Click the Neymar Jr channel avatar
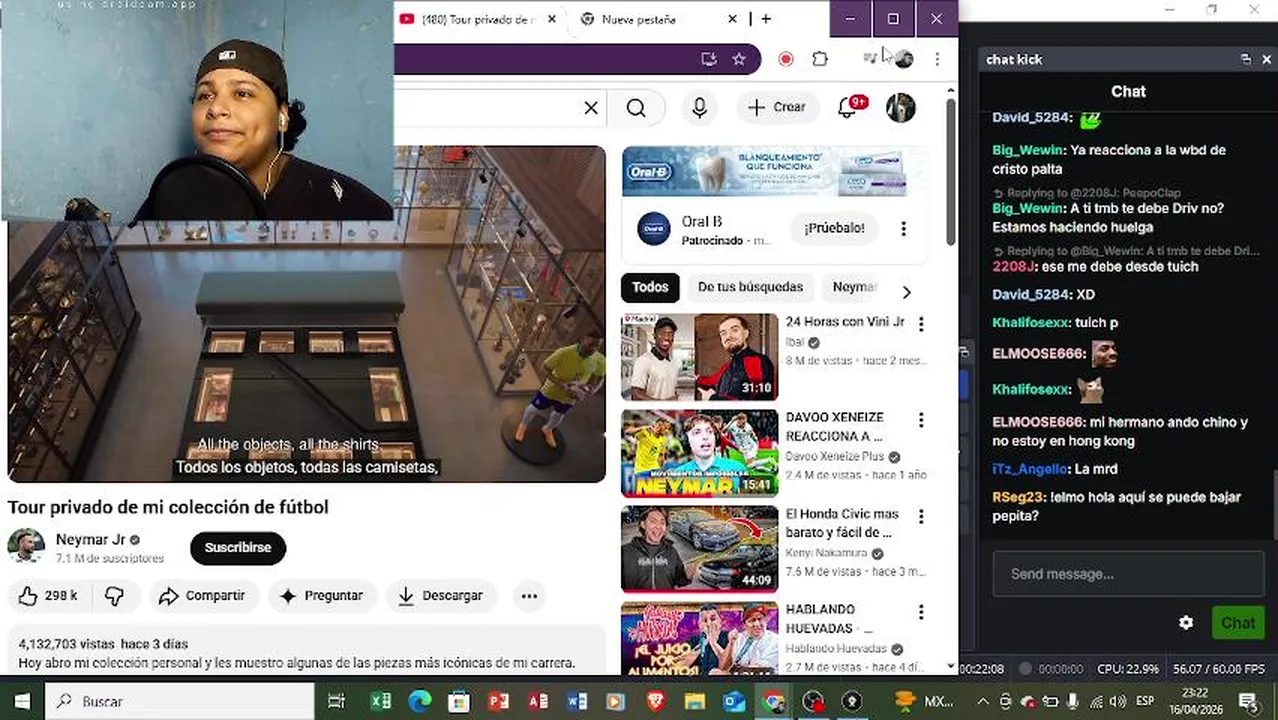The image size is (1278, 720). 26,546
